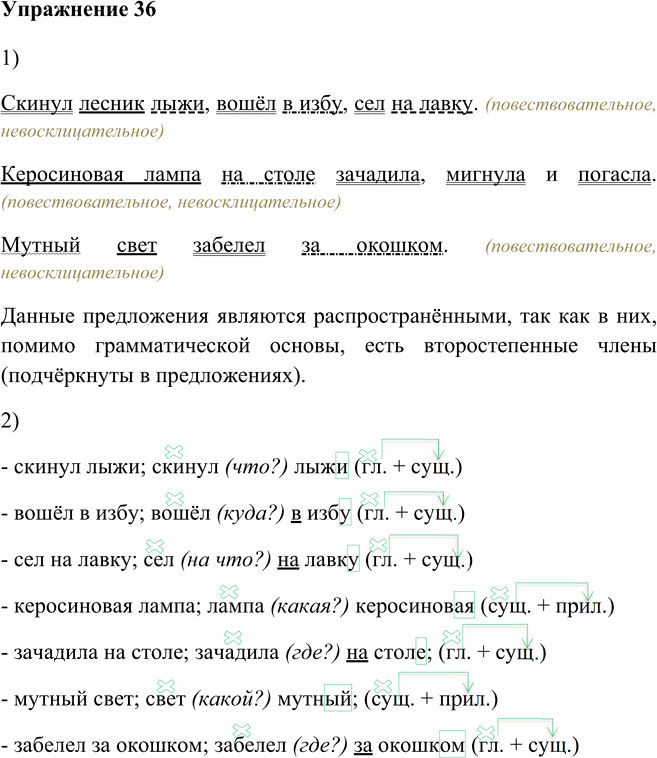Click '(гл. + сущ.)' in the 'сел на лавку' row
Viewport: 657px width, 758px height.
tap(419, 559)
